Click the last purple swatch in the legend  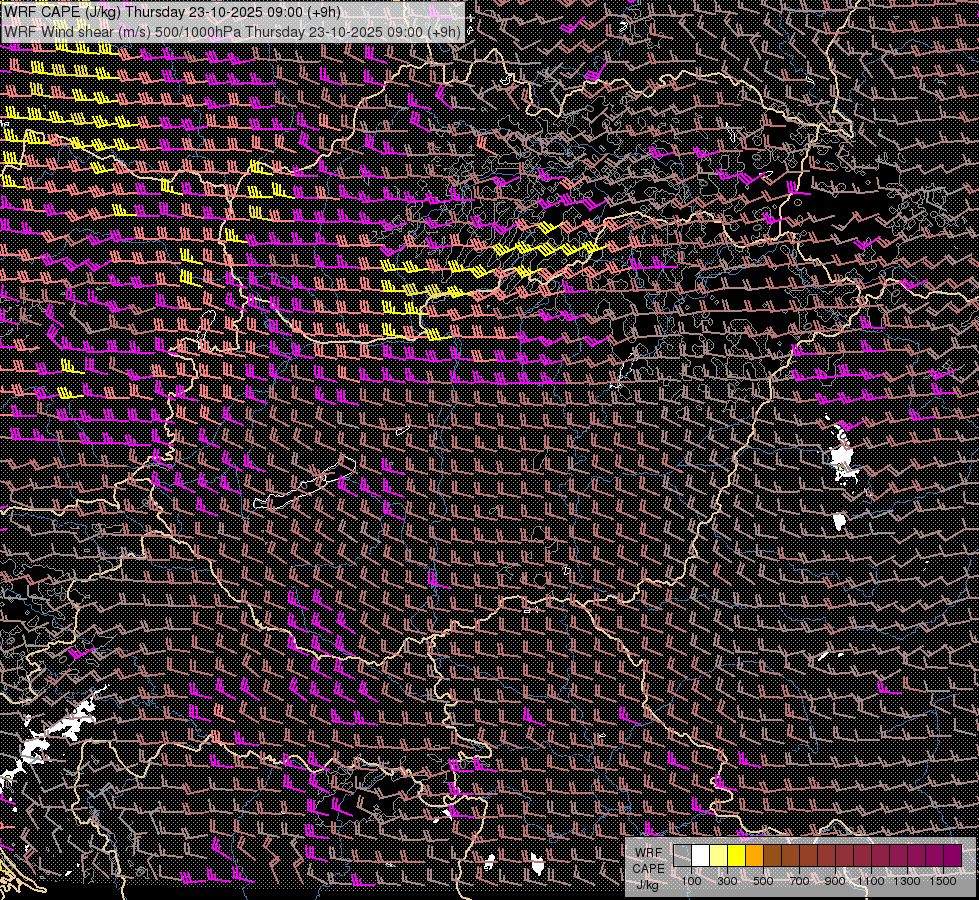point(952,856)
